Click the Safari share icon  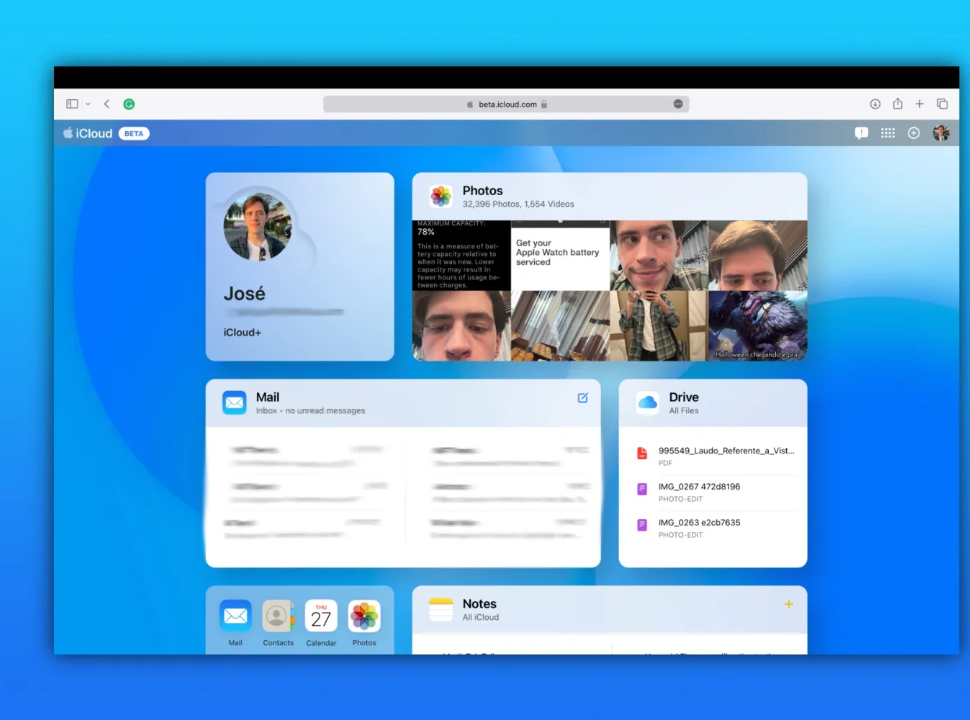click(897, 103)
